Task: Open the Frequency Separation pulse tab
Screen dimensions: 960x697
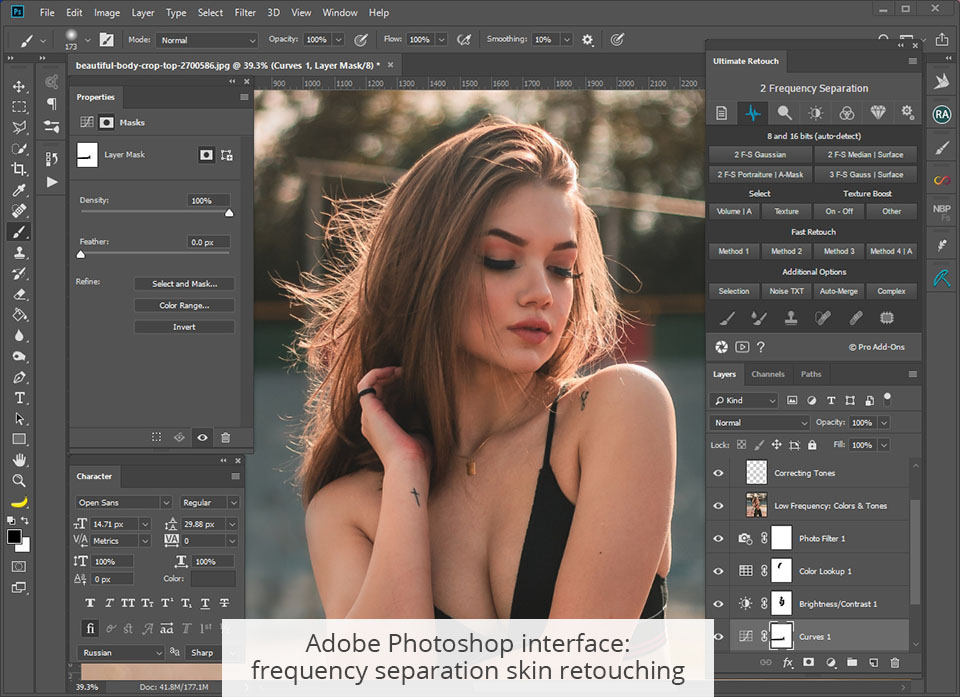Action: pyautogui.click(x=753, y=113)
